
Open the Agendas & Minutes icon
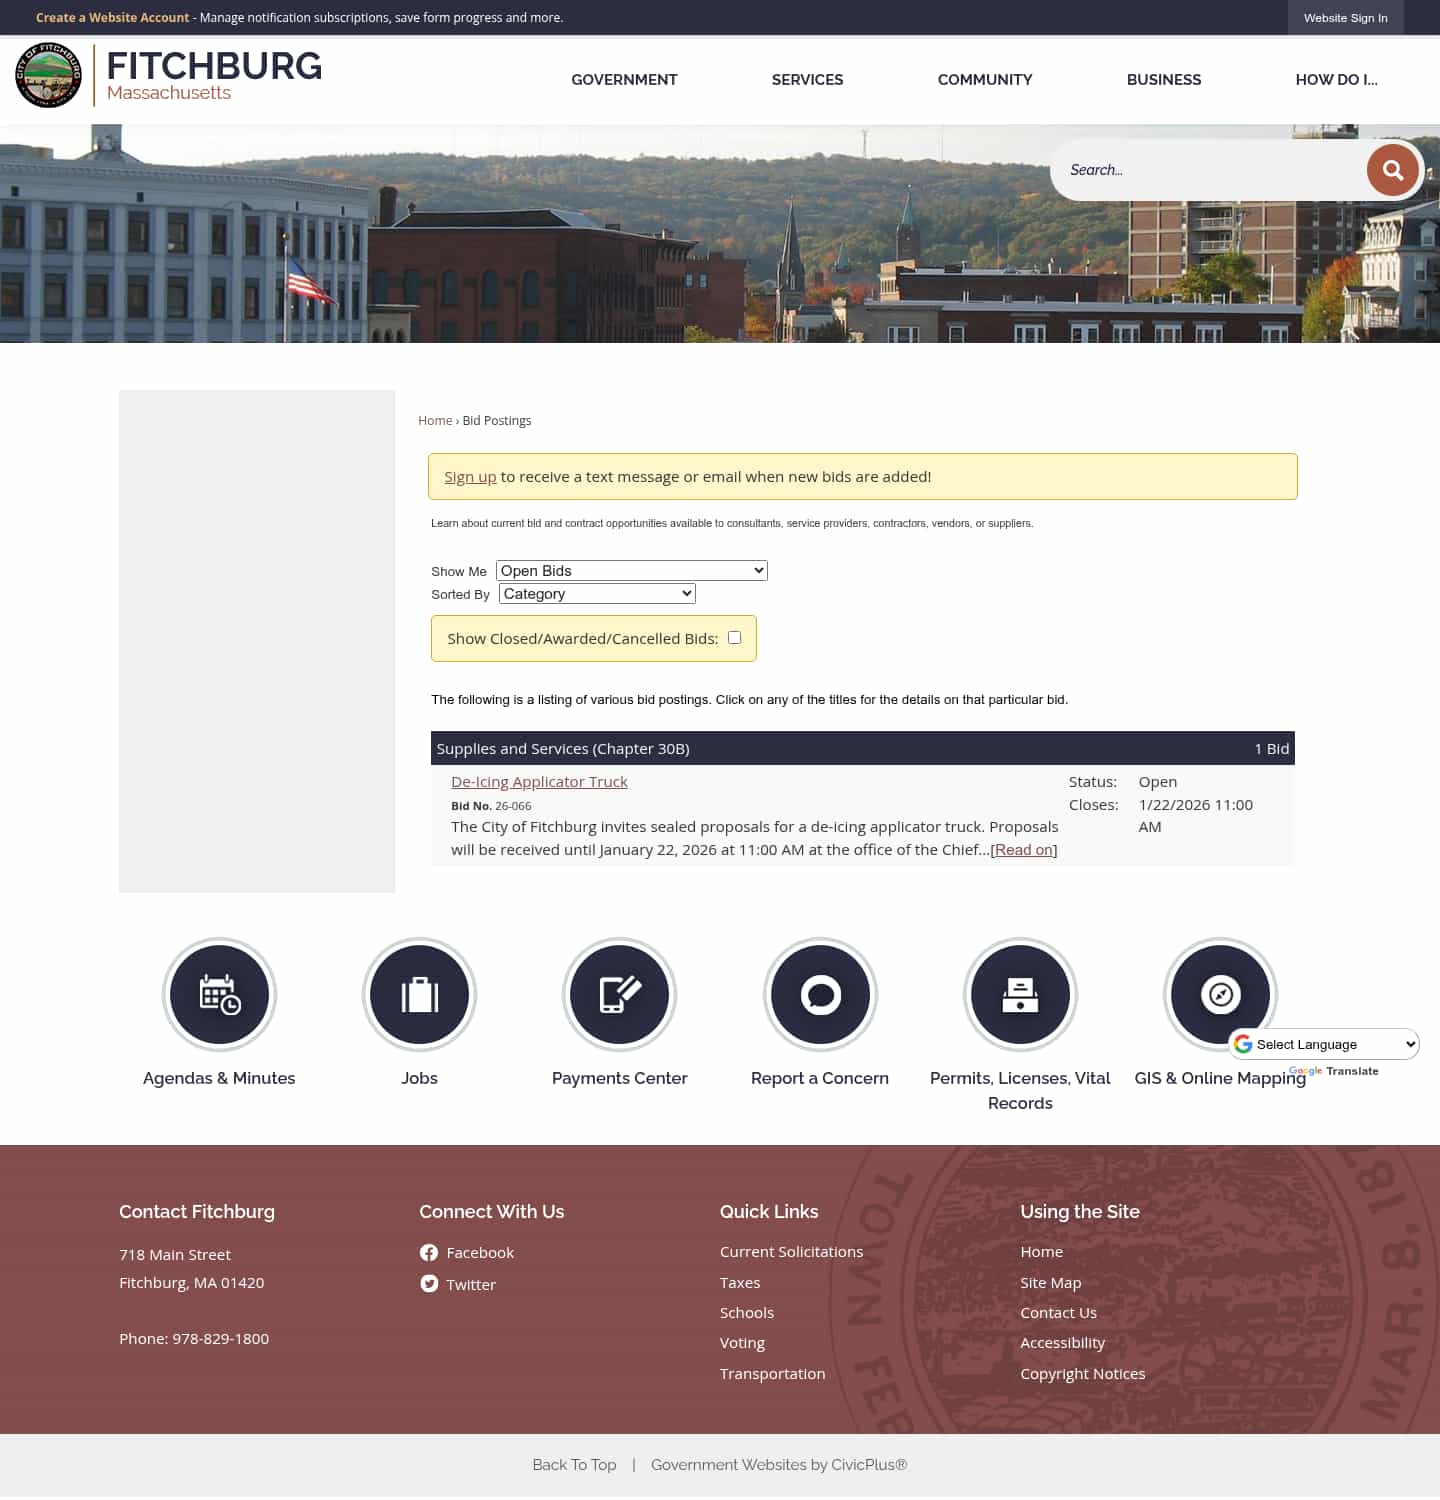[x=219, y=994]
